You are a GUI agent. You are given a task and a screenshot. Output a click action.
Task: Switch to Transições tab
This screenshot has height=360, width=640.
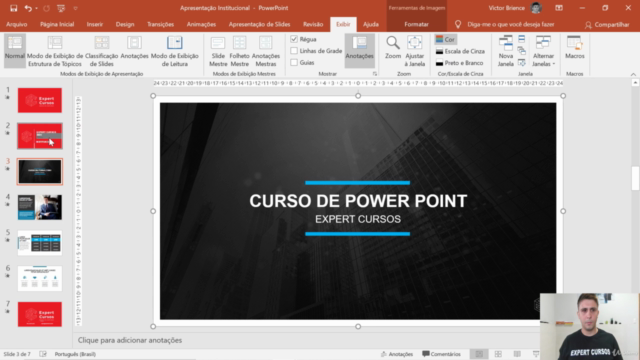click(160, 24)
